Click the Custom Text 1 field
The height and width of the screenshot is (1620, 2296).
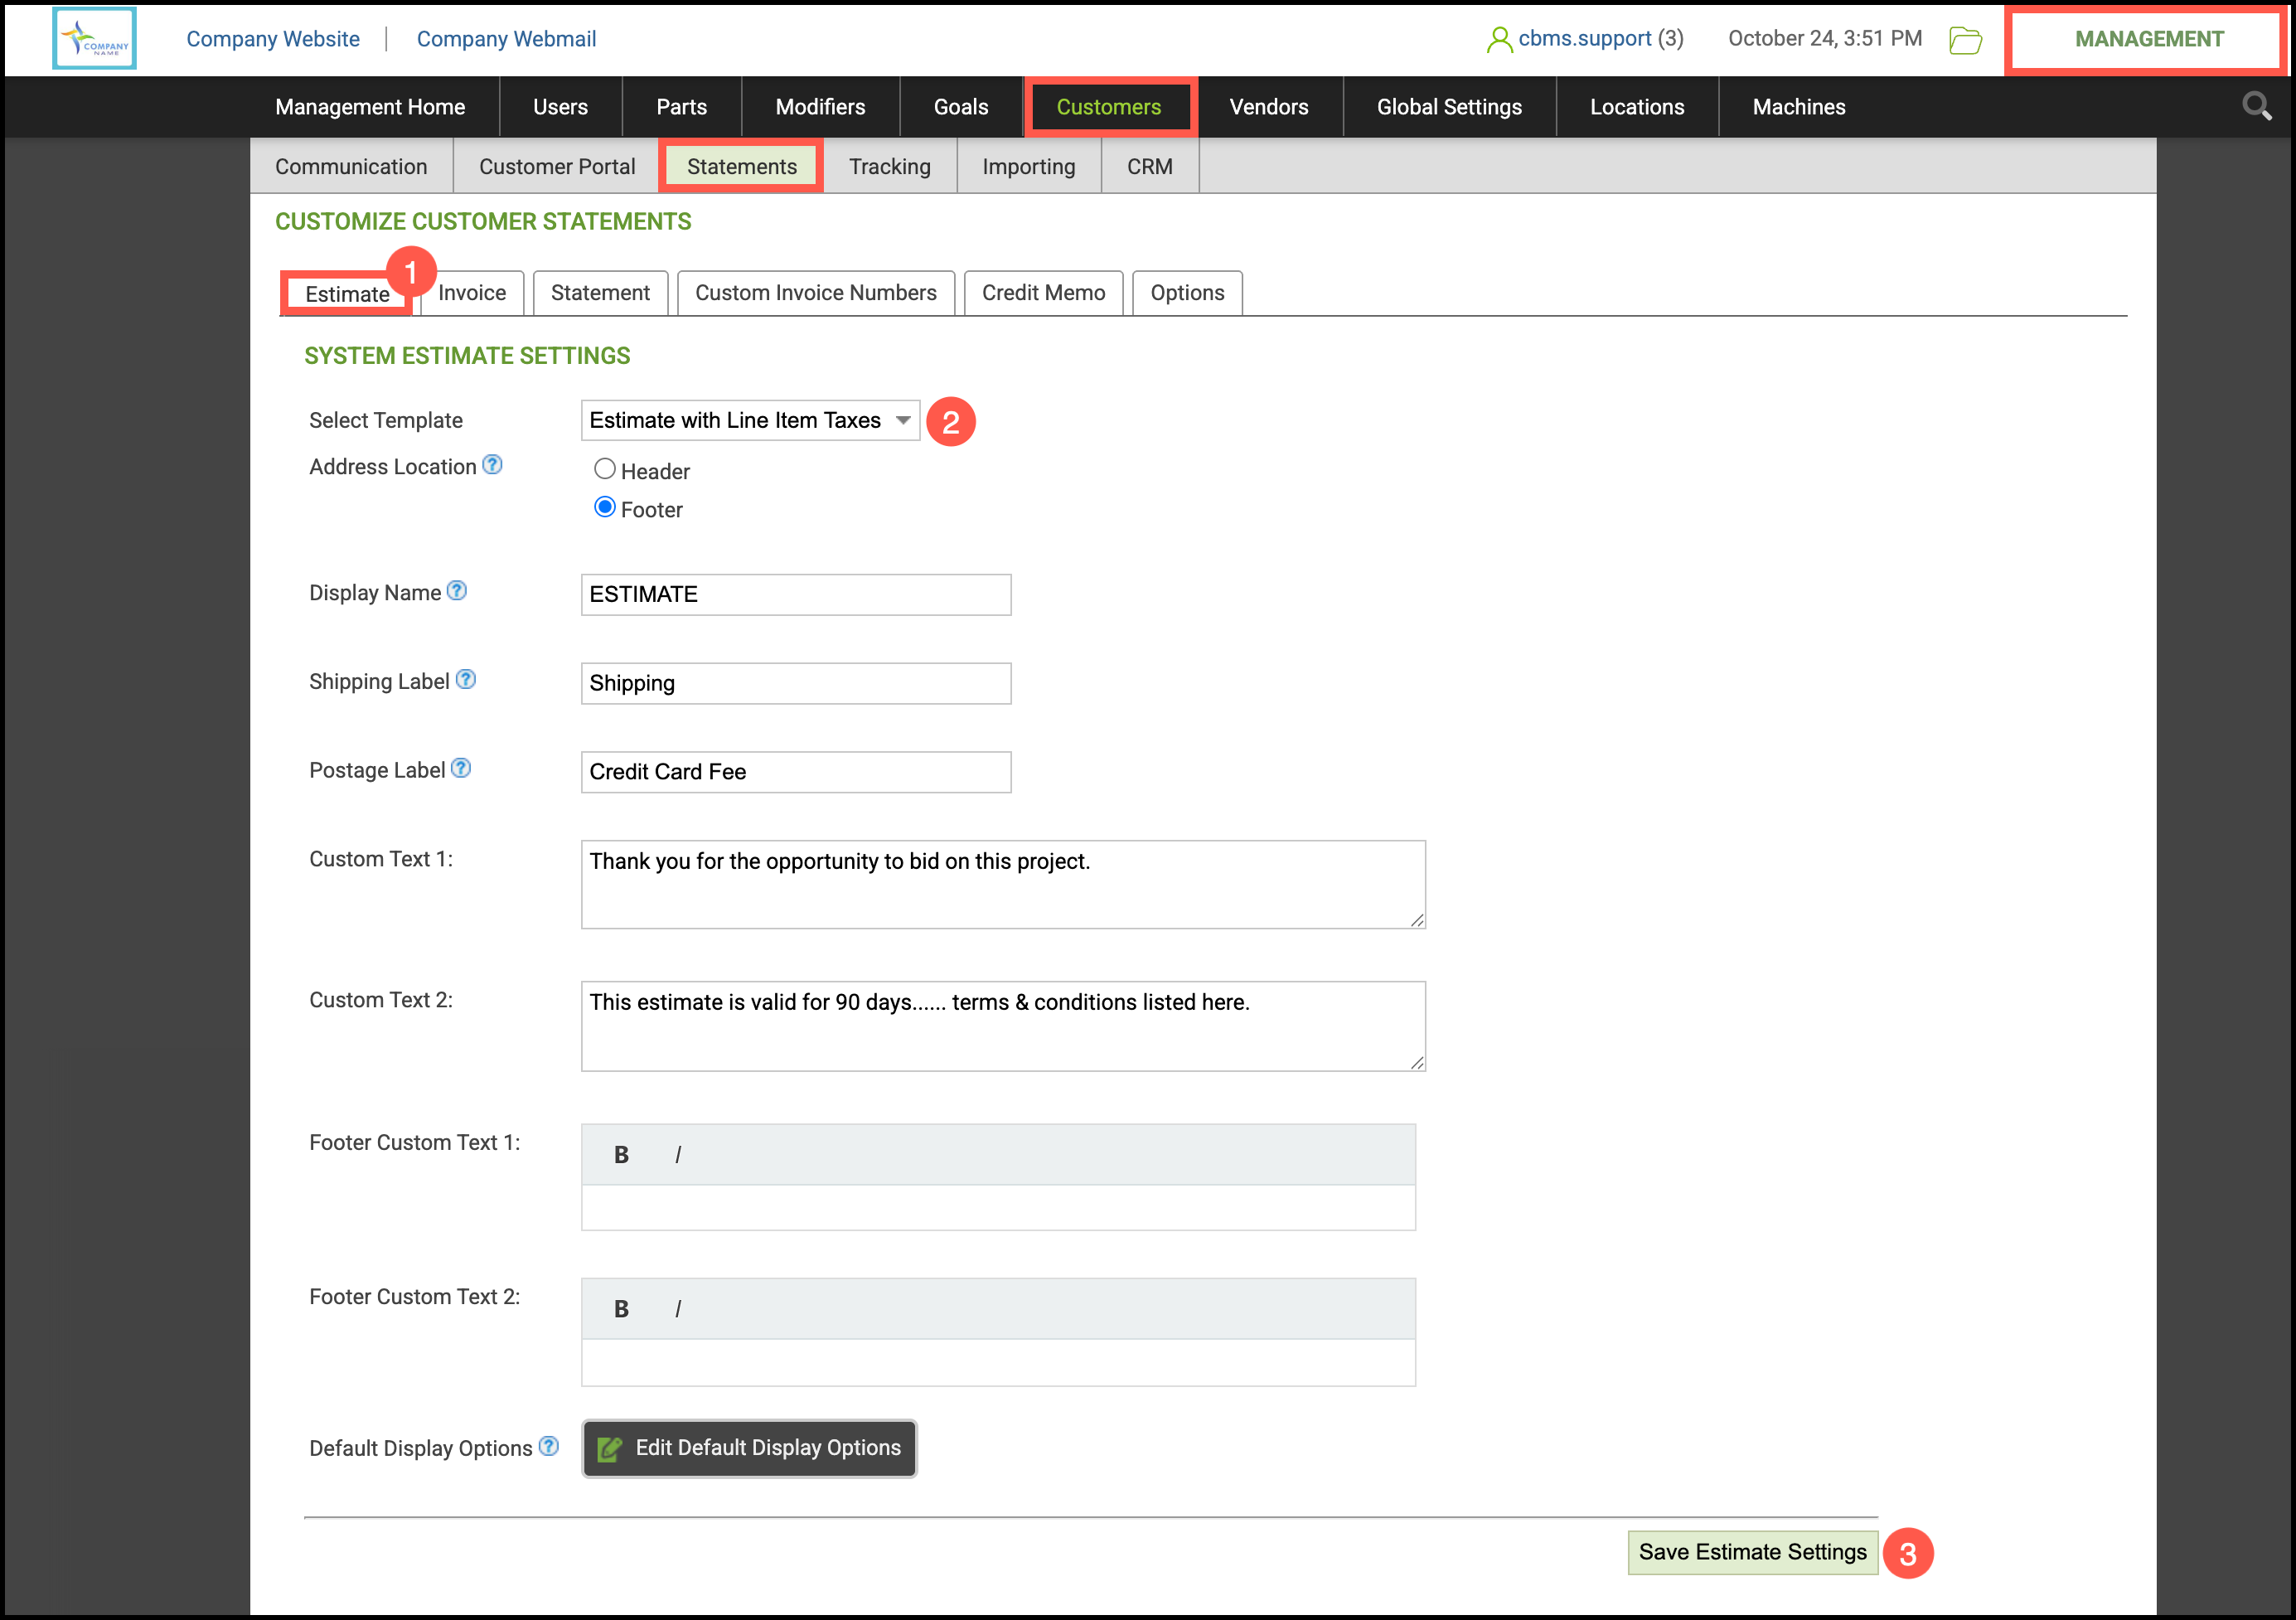[x=1002, y=884]
